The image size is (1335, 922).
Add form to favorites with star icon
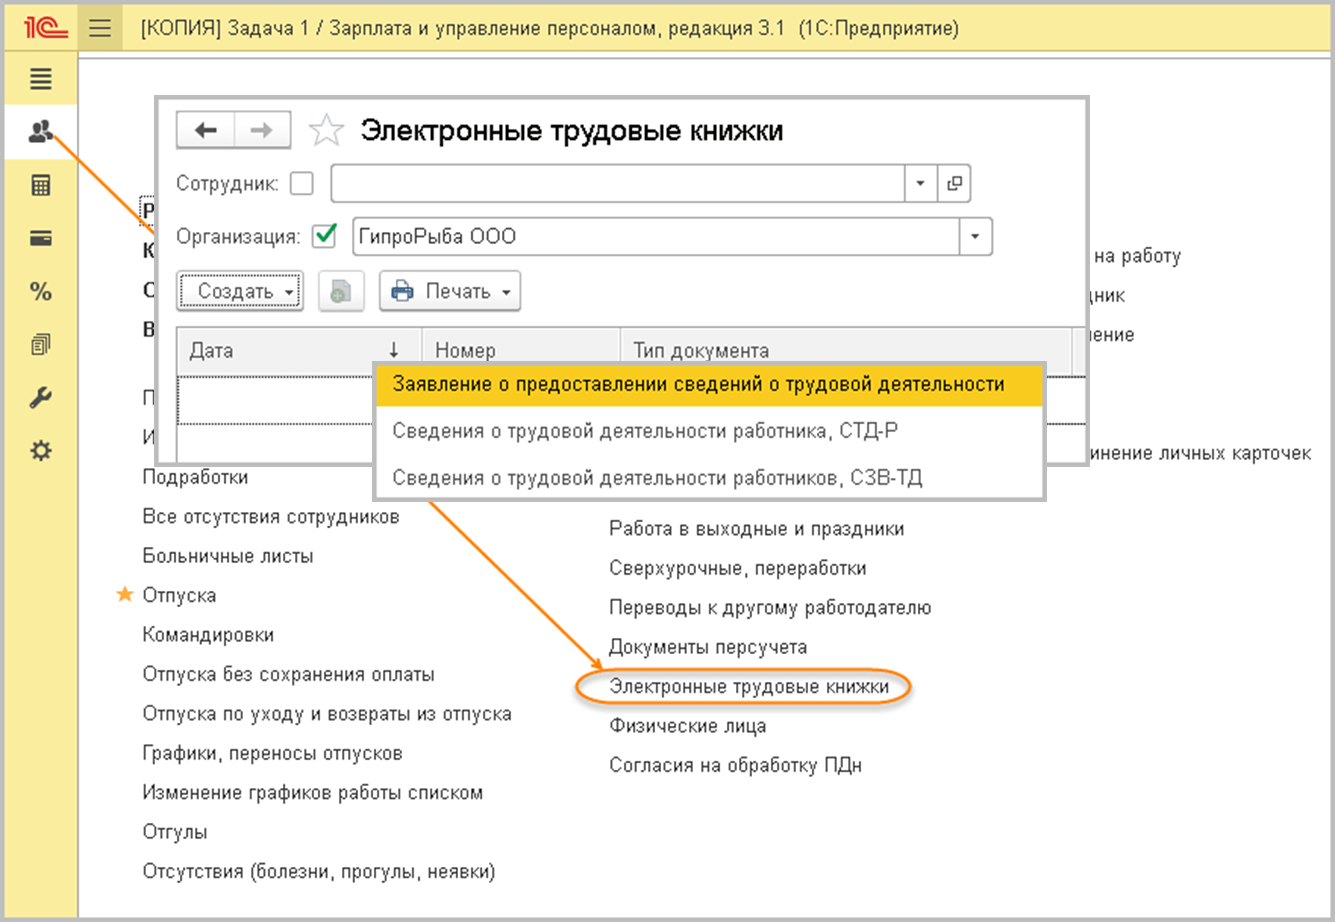pos(326,131)
